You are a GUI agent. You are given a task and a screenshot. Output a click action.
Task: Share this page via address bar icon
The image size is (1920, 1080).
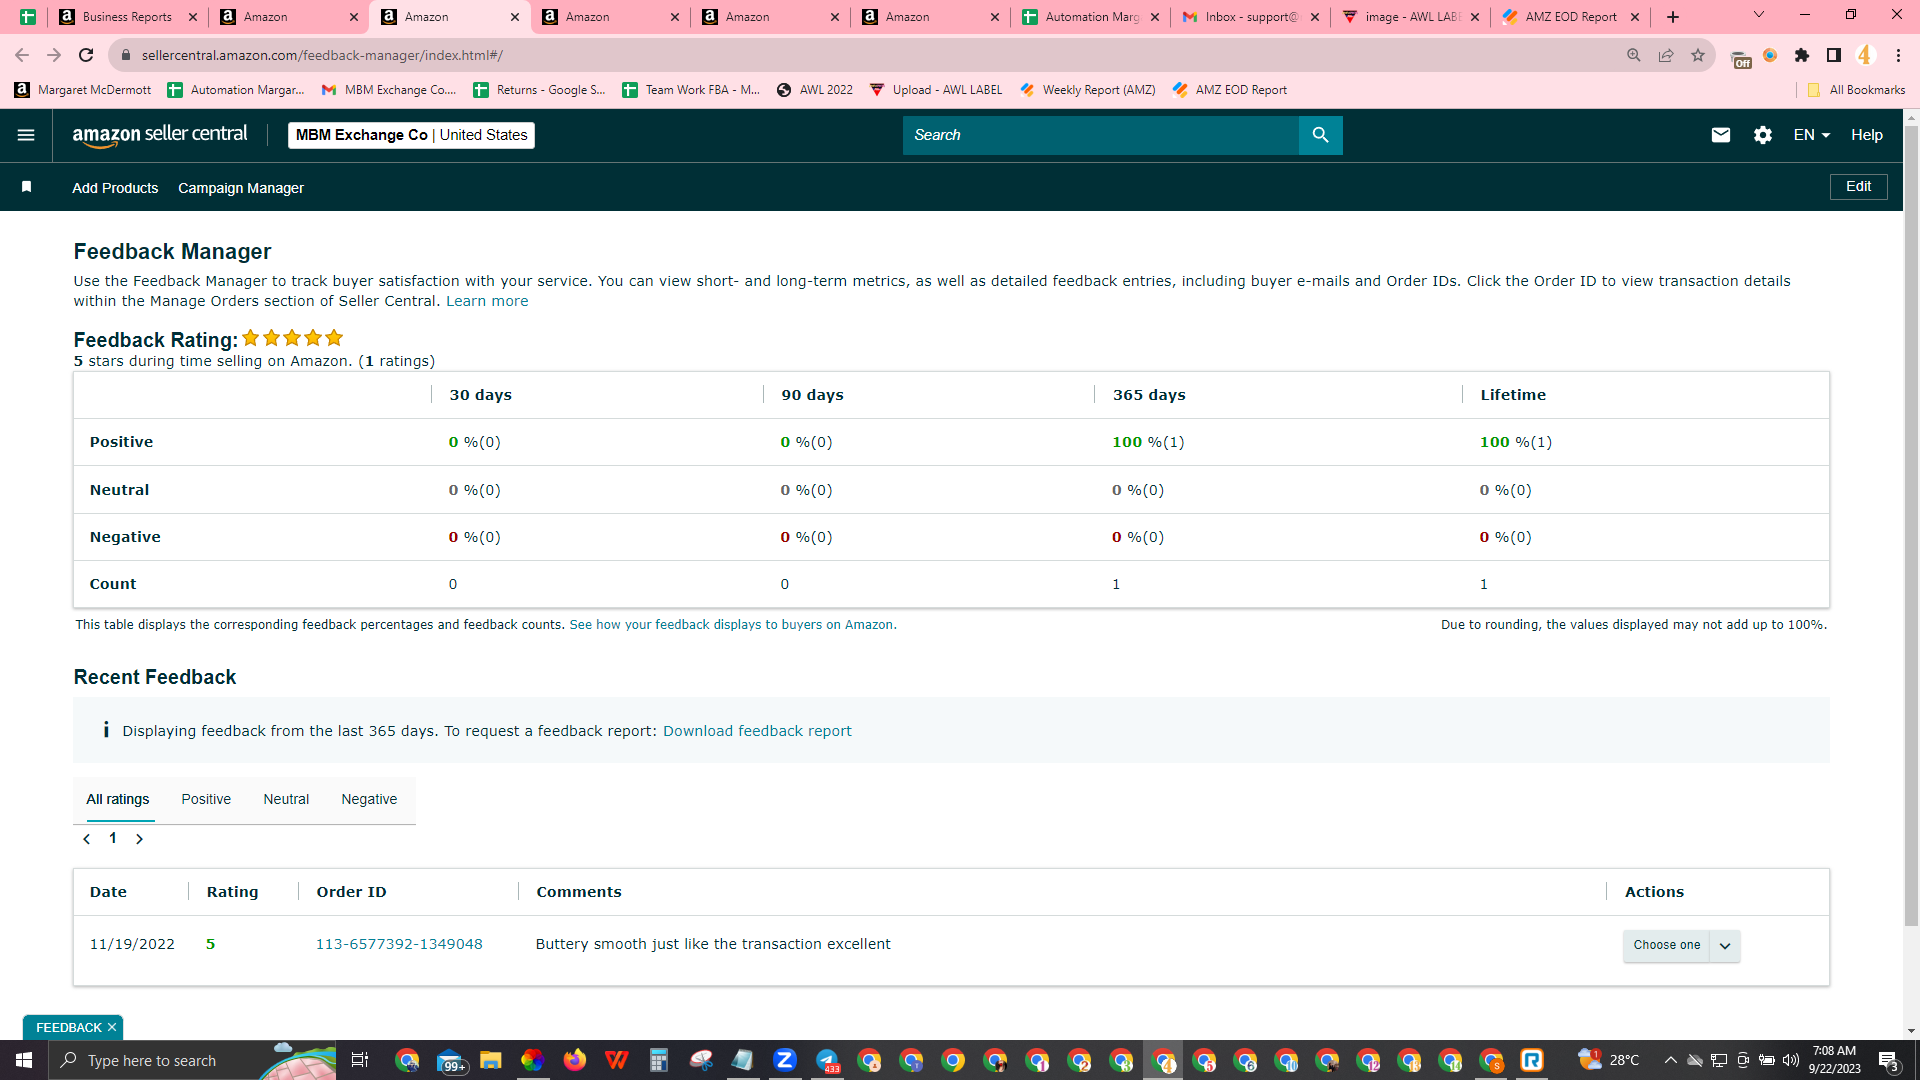[1665, 55]
